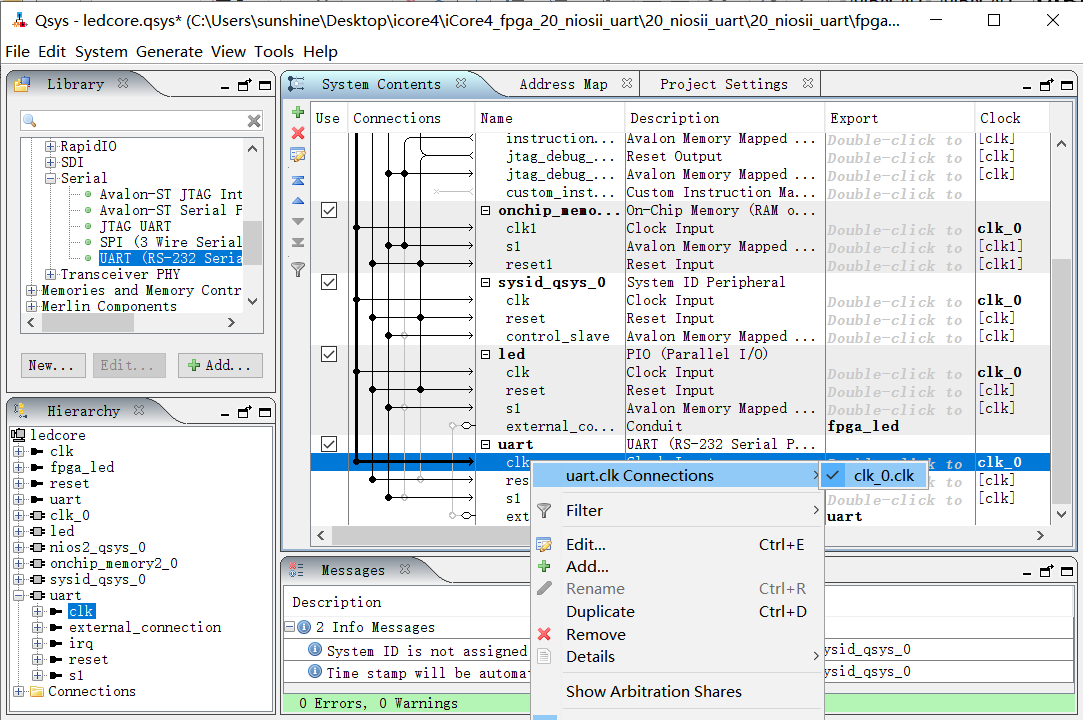Switch to the Address Map tab
This screenshot has height=720, width=1083.
[x=562, y=84]
